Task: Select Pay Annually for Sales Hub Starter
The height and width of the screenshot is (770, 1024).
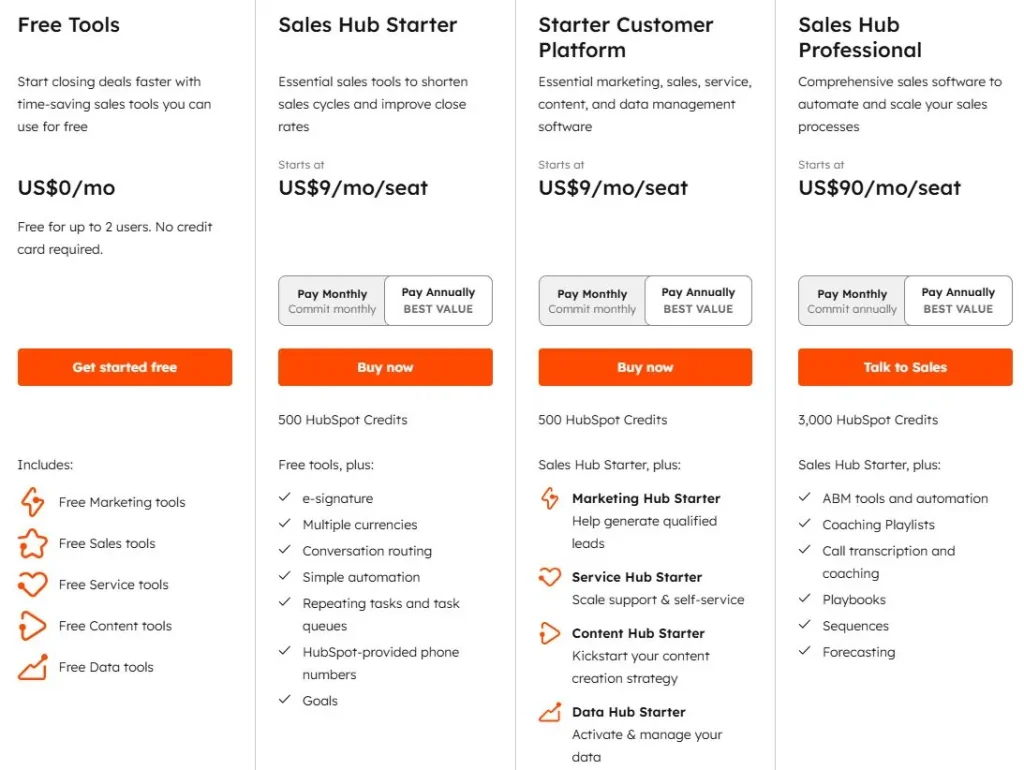Action: pyautogui.click(x=438, y=300)
